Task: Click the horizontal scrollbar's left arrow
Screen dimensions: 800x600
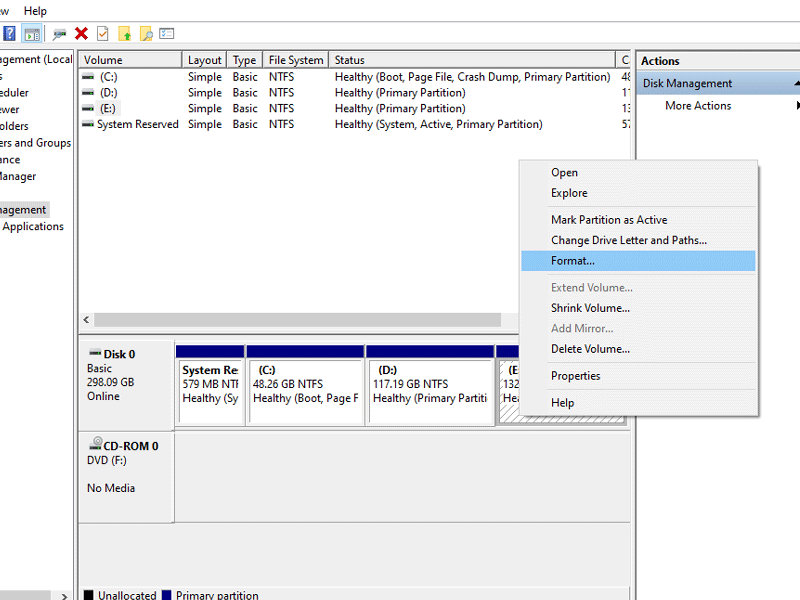Action: tap(86, 319)
